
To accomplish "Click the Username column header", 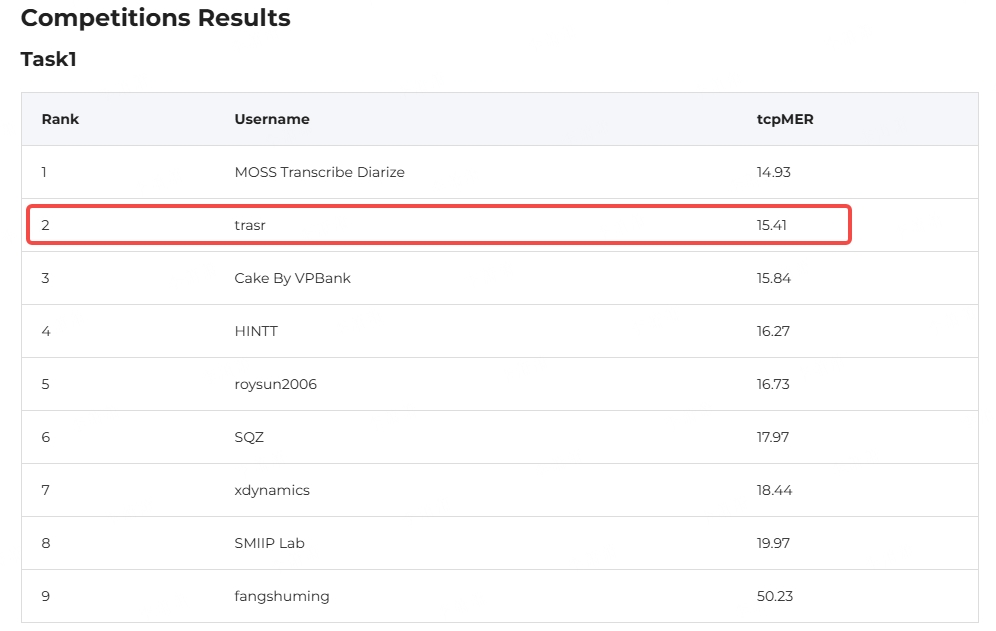I will click(272, 119).
